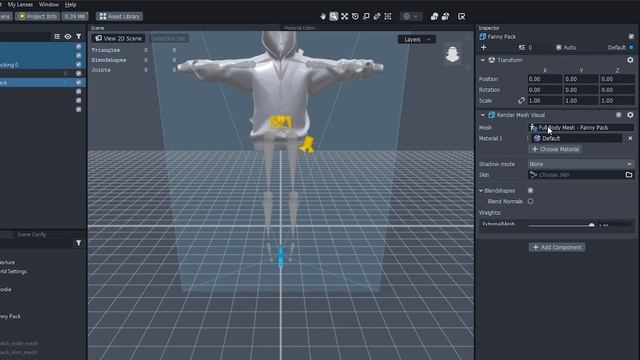Collapse the Render Mesh Visual section
The width and height of the screenshot is (640, 360).
[x=483, y=115]
